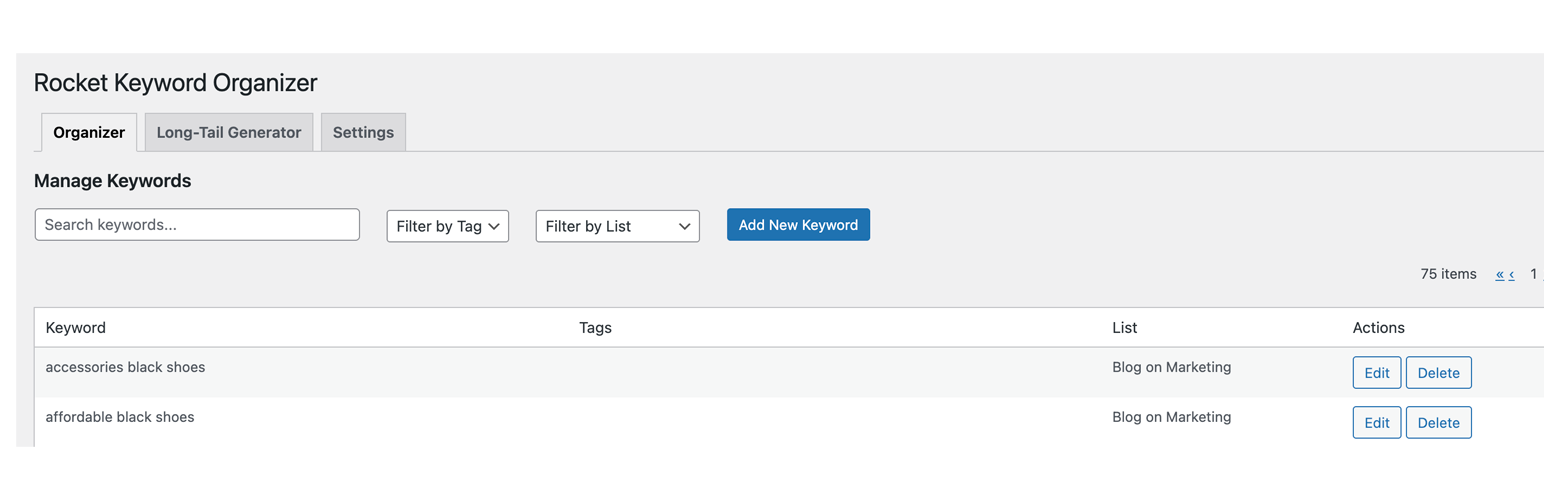Image resolution: width=1544 pixels, height=500 pixels.
Task: Focus the Search keywords text field
Action: tap(197, 225)
